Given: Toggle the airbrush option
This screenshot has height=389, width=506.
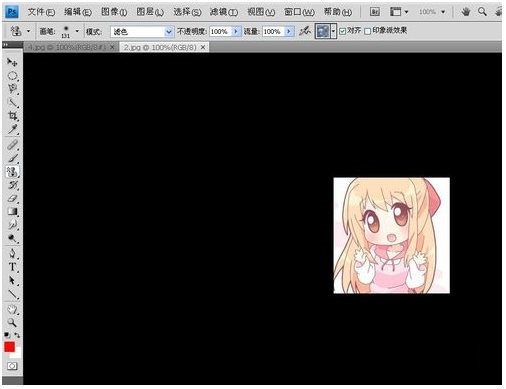Looking at the screenshot, I should 304,31.
